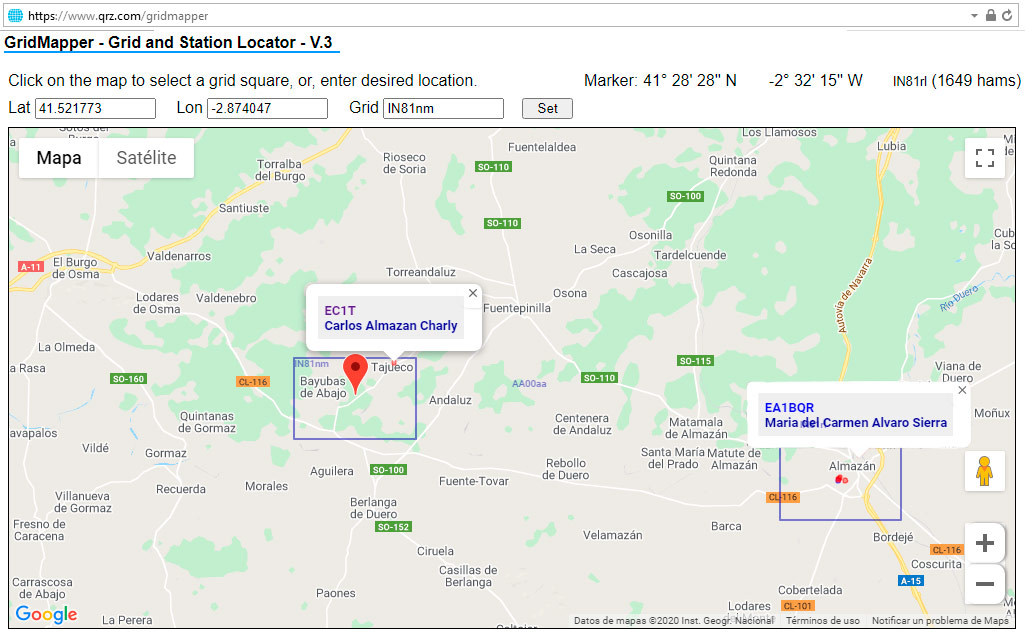Image resolution: width=1025 pixels, height=636 pixels.
Task: Click the Berlanga de Duero town label
Action: pos(373,508)
